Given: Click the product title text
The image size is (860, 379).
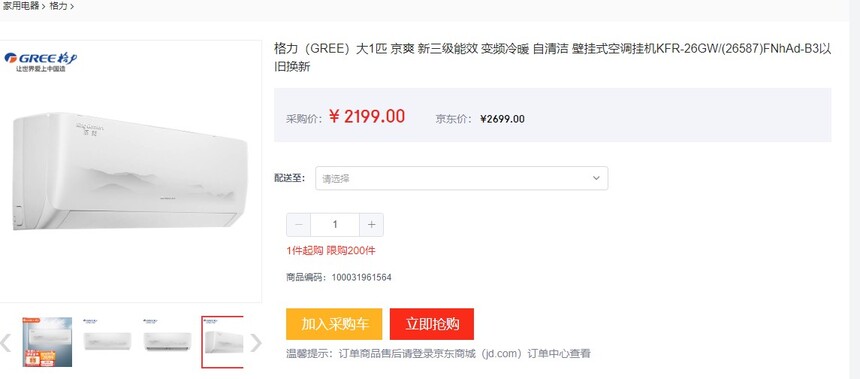Looking at the screenshot, I should [553, 58].
